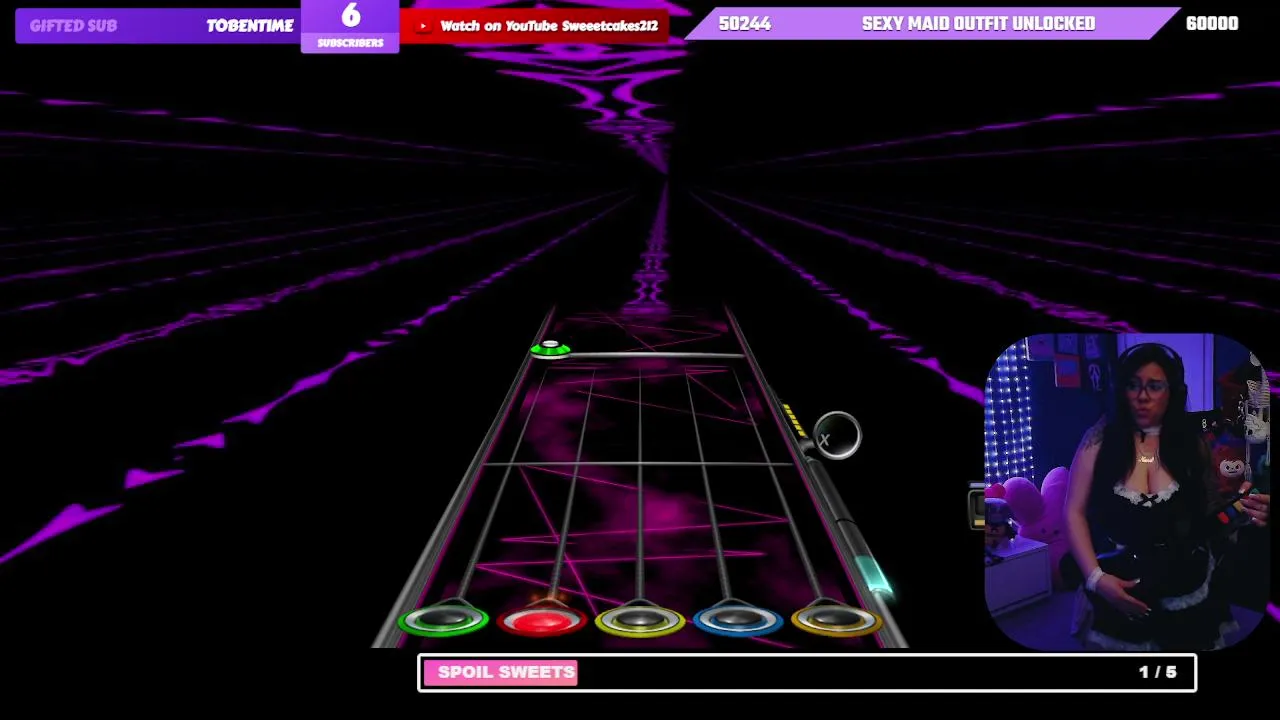Click the YouTube icon in red banner
Image resolution: width=1280 pixels, height=720 pixels.
[423, 26]
